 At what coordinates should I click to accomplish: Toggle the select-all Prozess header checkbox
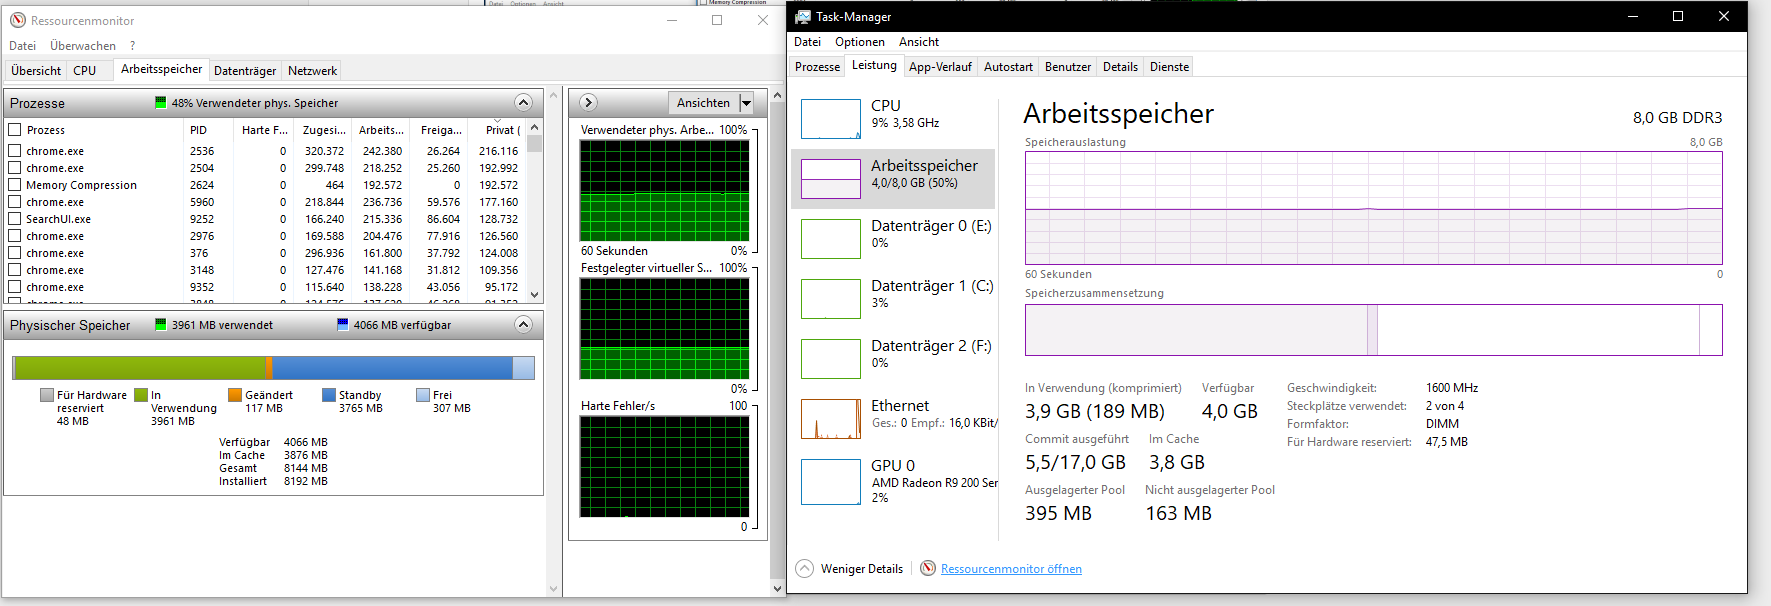[x=15, y=130]
